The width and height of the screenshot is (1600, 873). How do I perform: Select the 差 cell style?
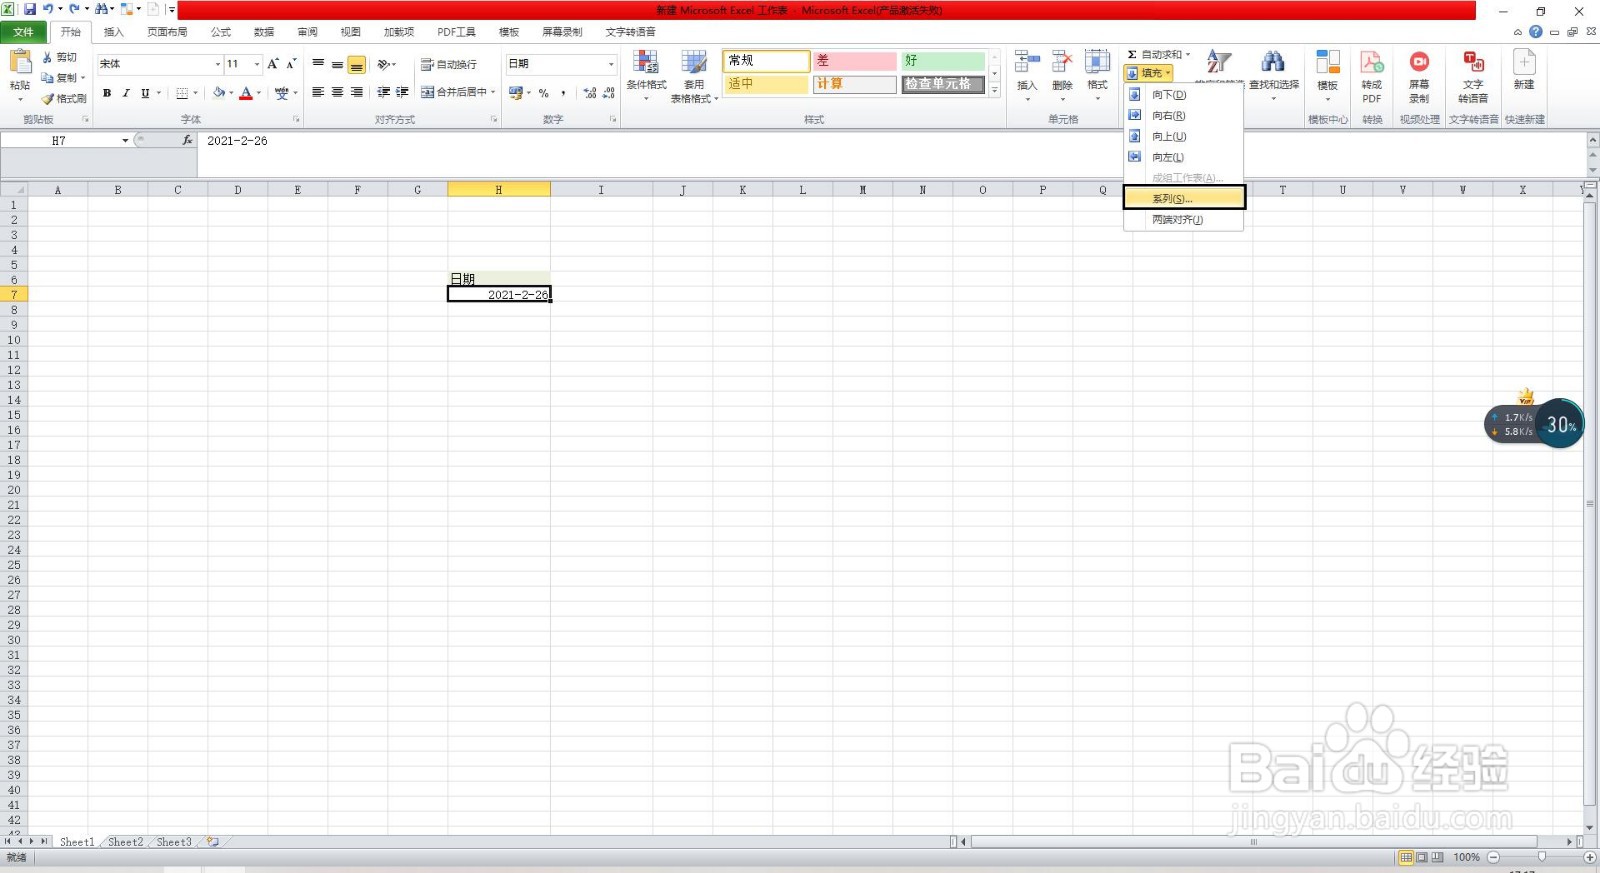tap(854, 61)
